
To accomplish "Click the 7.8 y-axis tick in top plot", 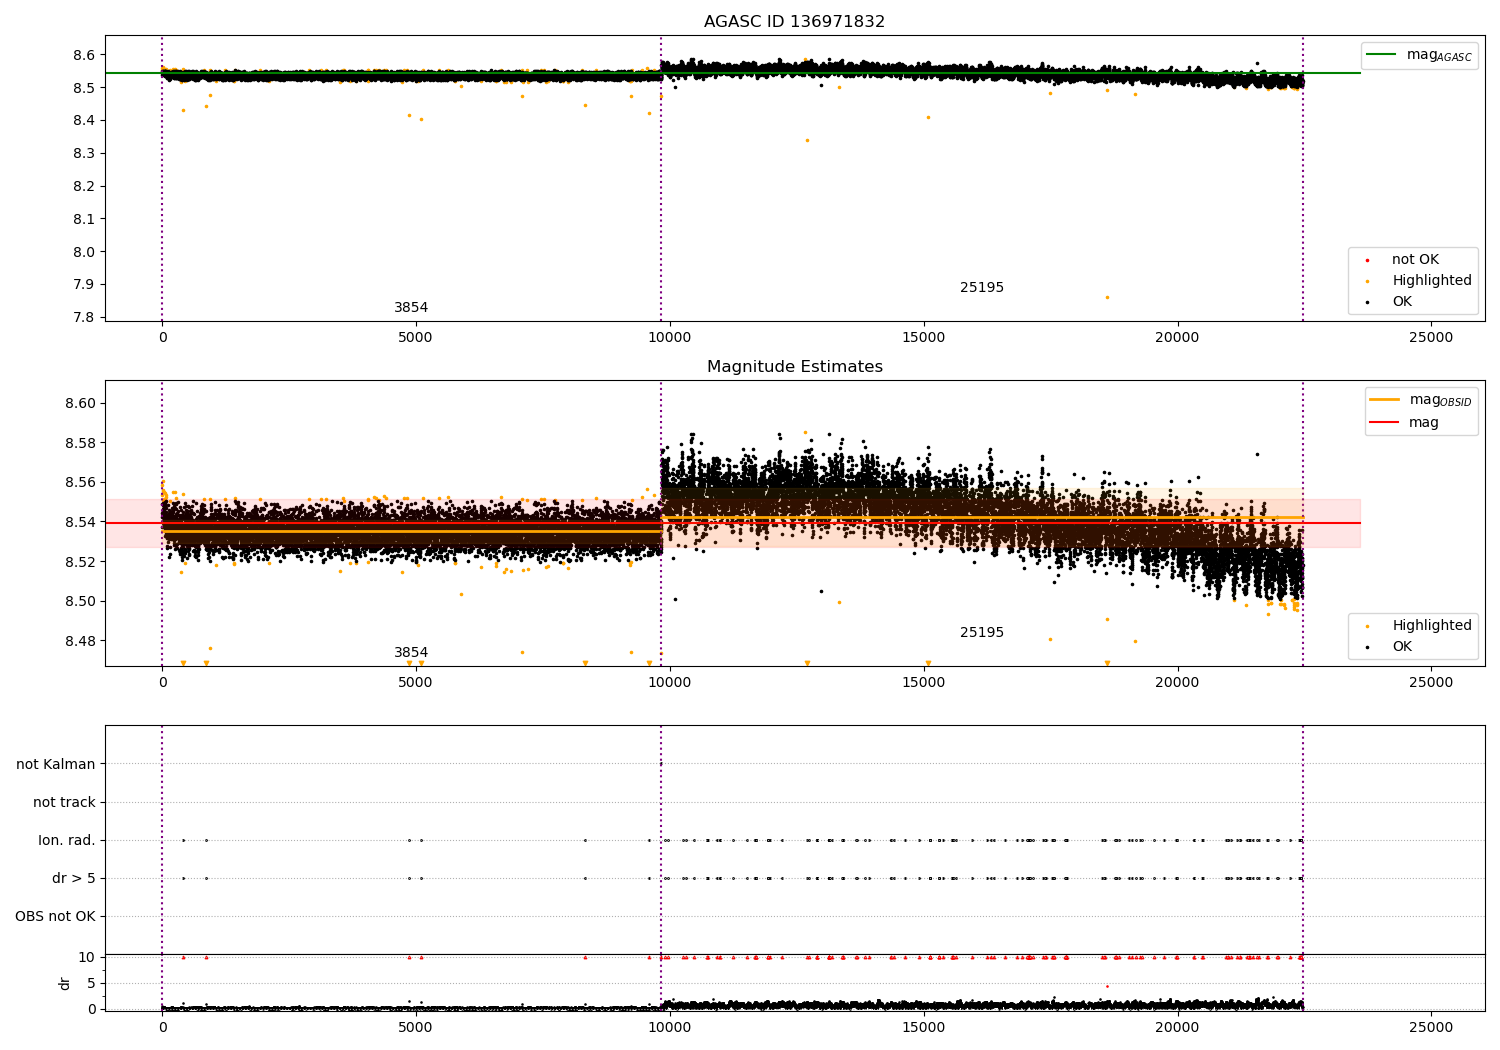I will click(x=85, y=317).
